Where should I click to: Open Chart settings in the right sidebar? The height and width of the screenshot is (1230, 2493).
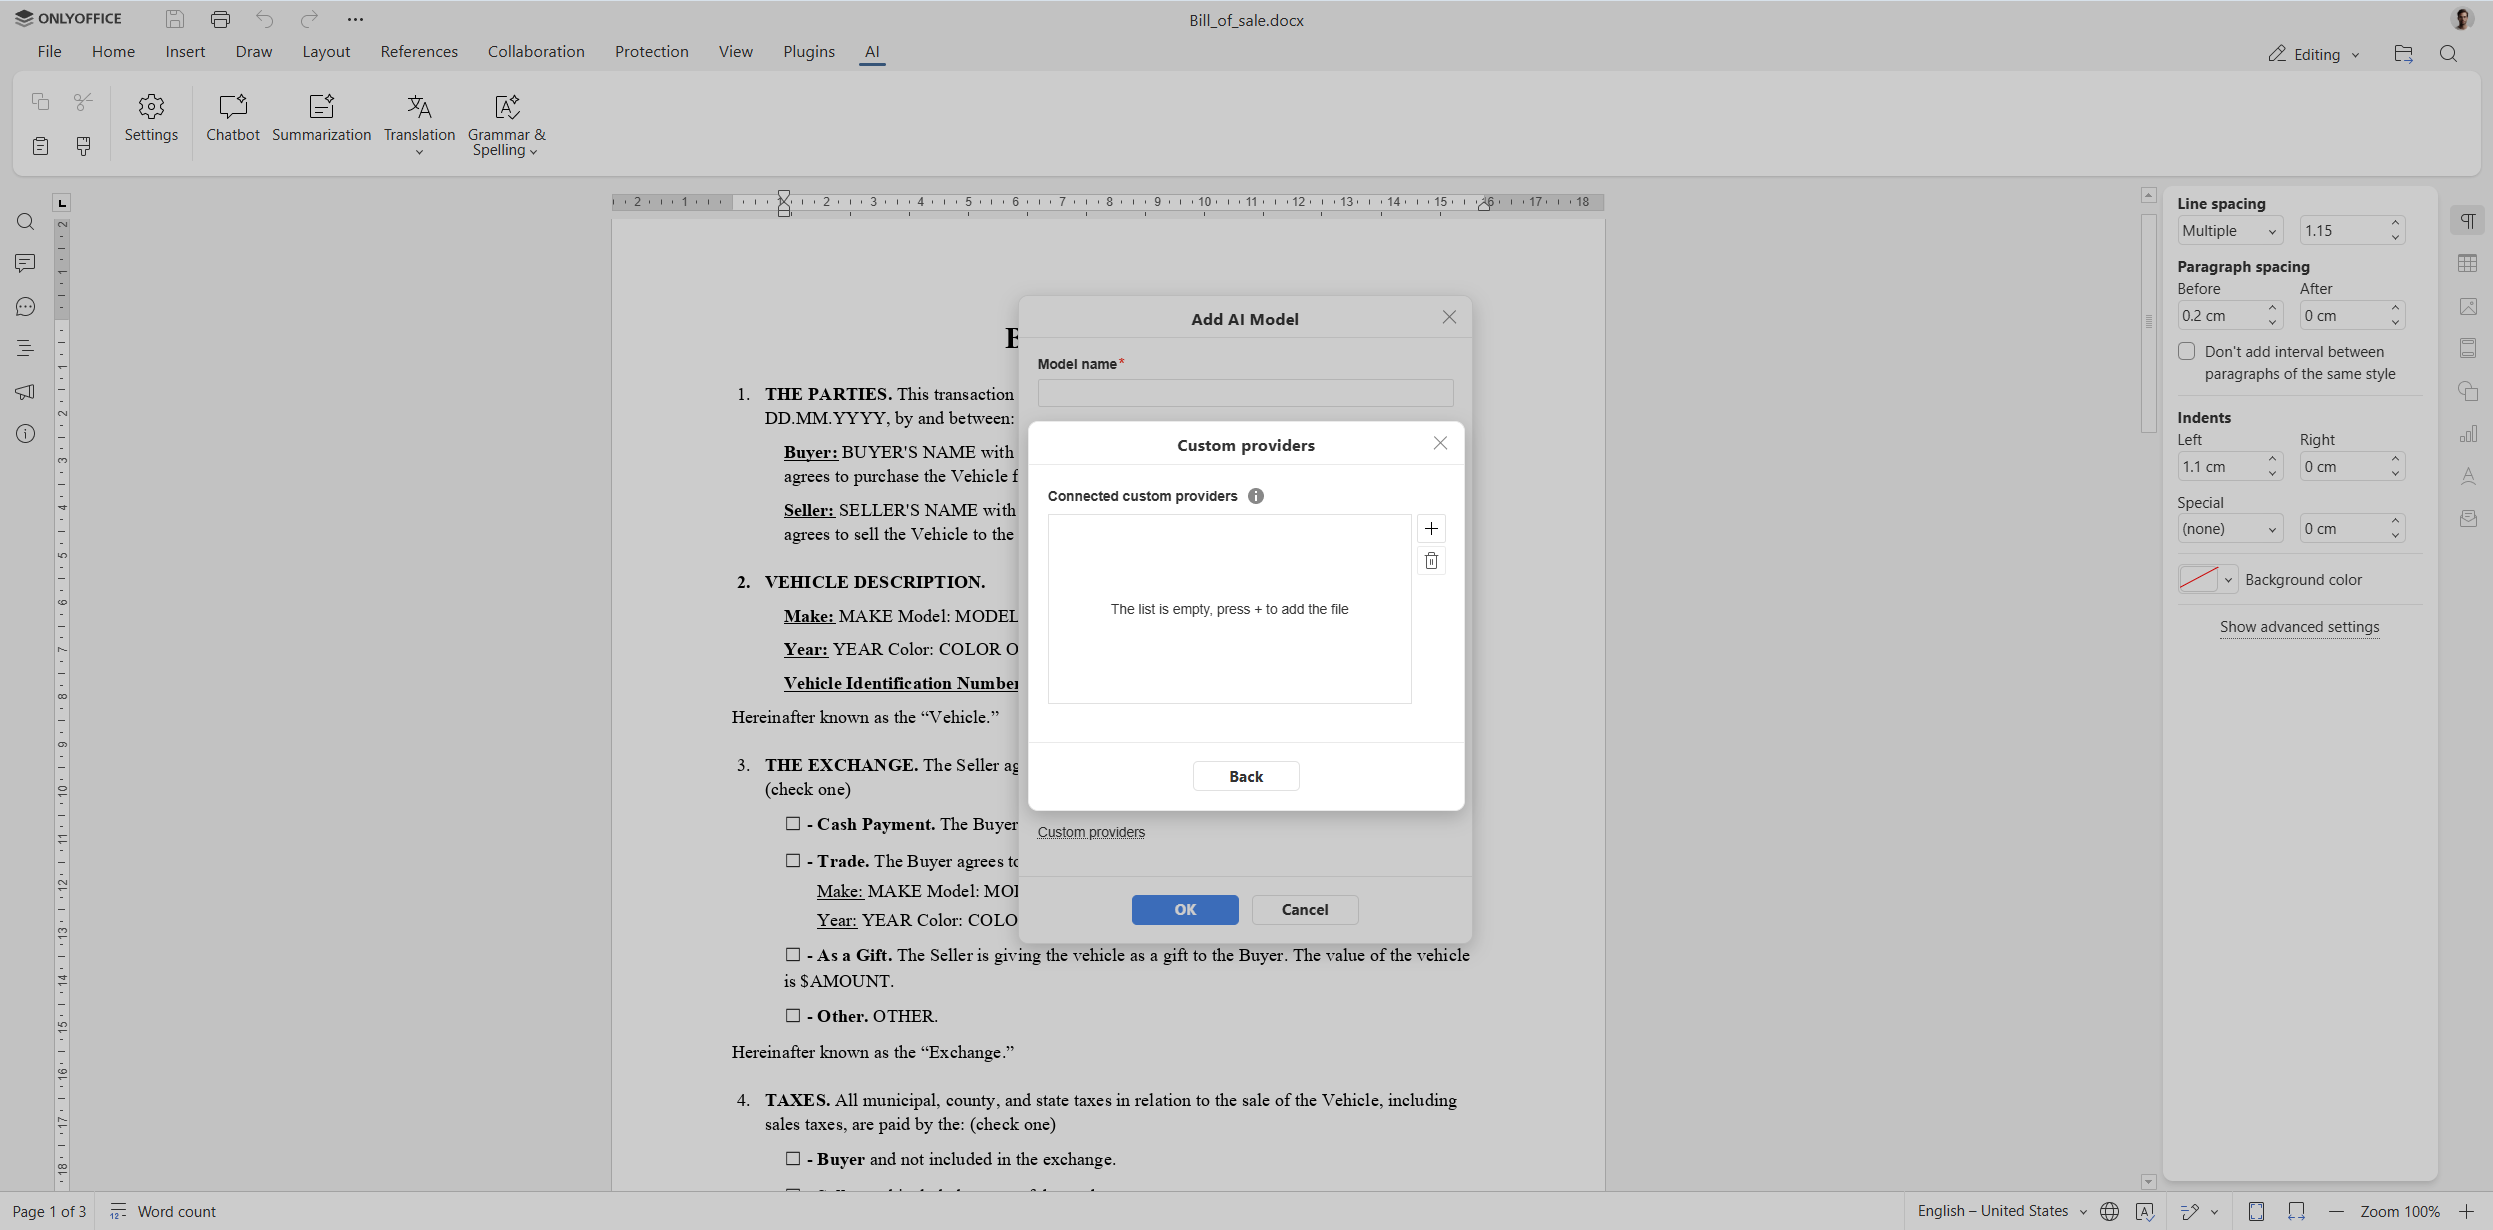pyautogui.click(x=2469, y=434)
